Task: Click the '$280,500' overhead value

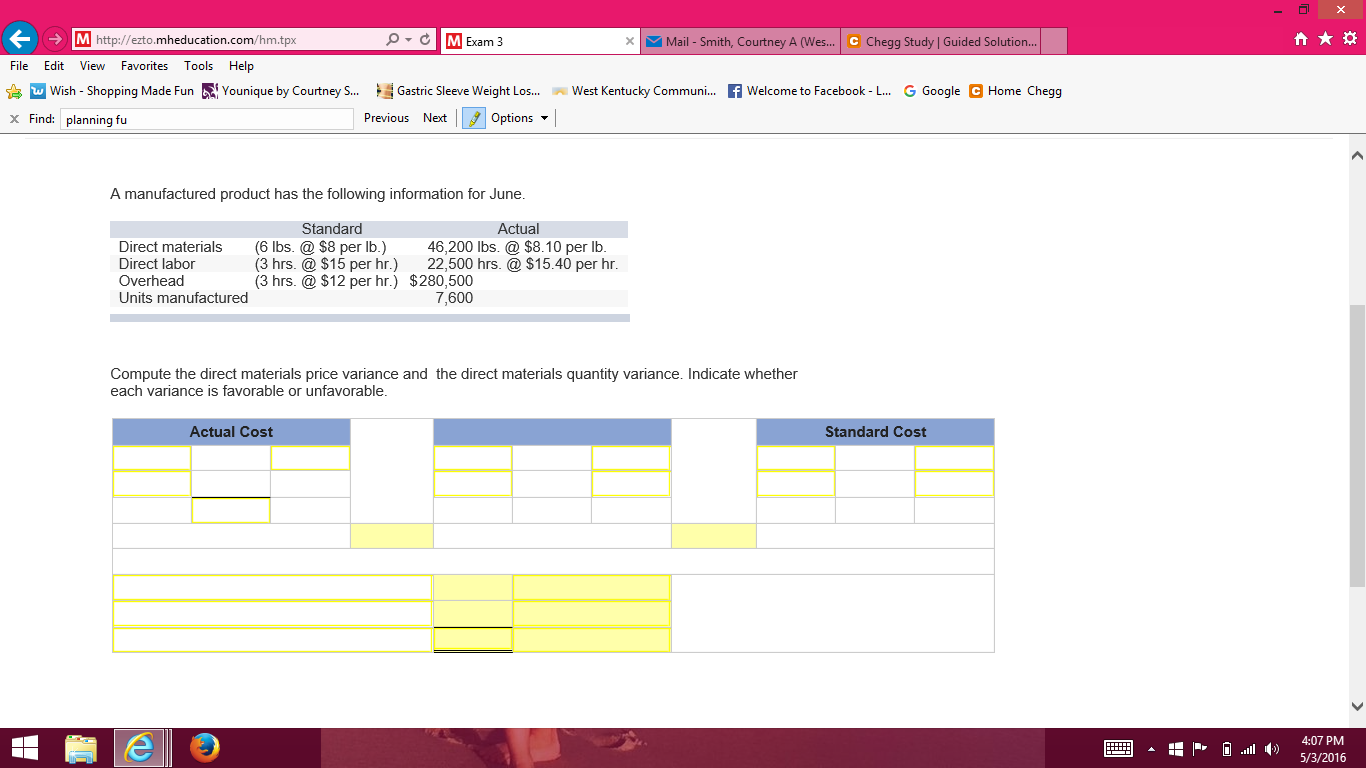Action: pyautogui.click(x=441, y=281)
